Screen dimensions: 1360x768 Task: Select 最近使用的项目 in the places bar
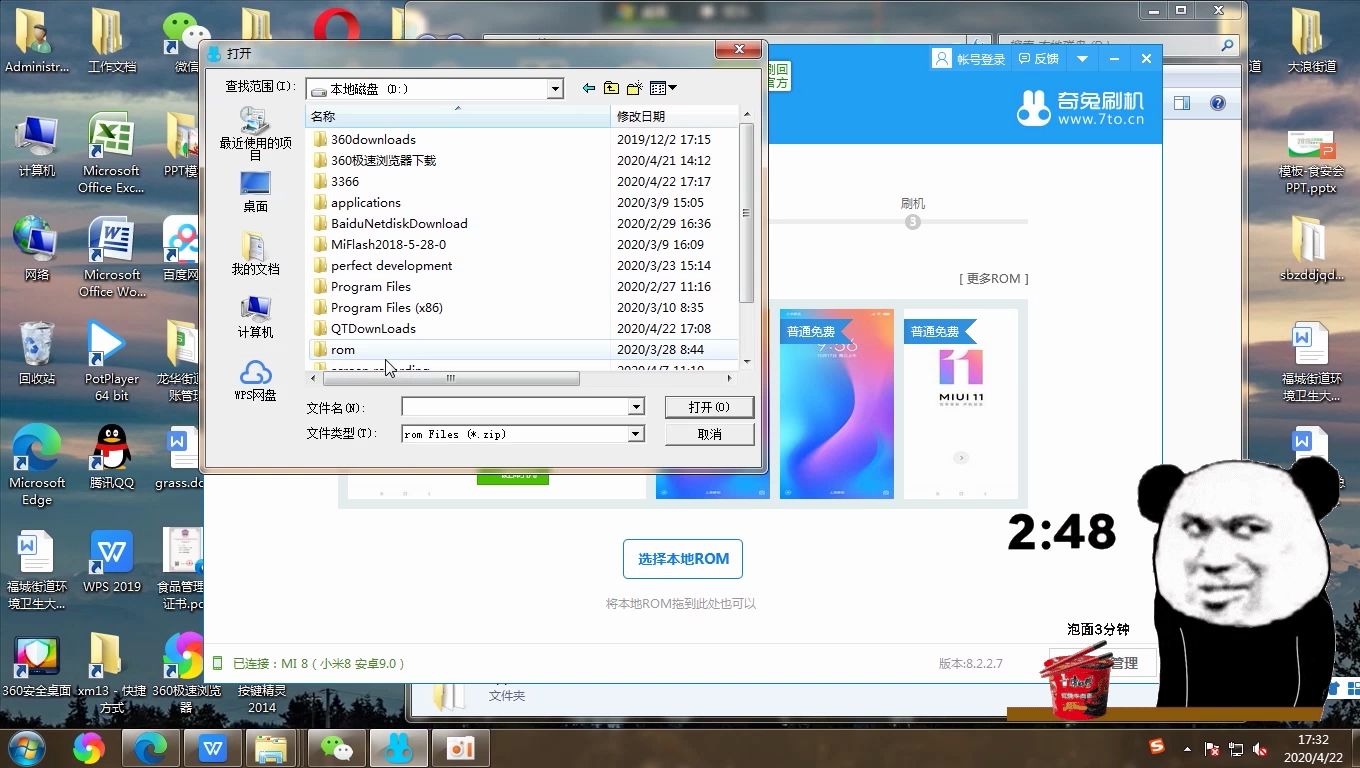coord(255,133)
